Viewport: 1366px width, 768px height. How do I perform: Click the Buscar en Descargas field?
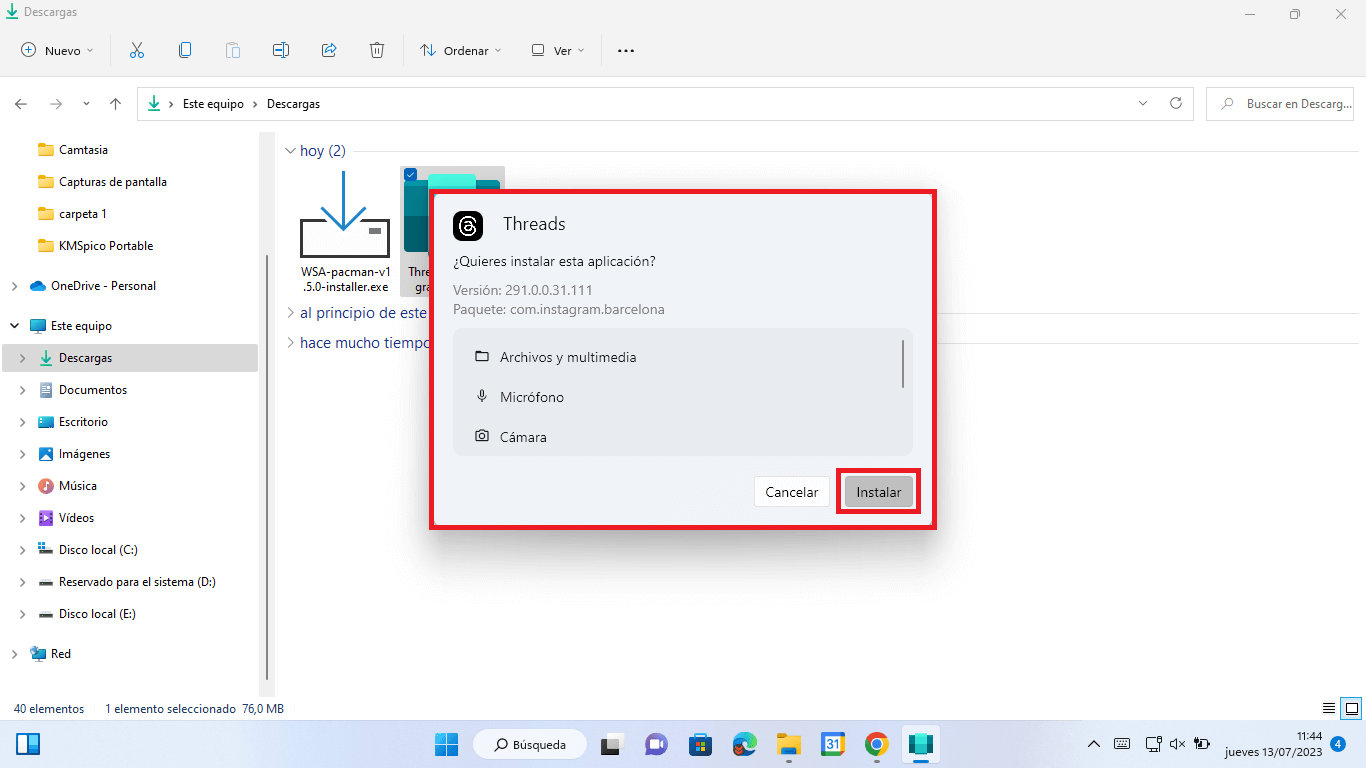click(x=1280, y=104)
